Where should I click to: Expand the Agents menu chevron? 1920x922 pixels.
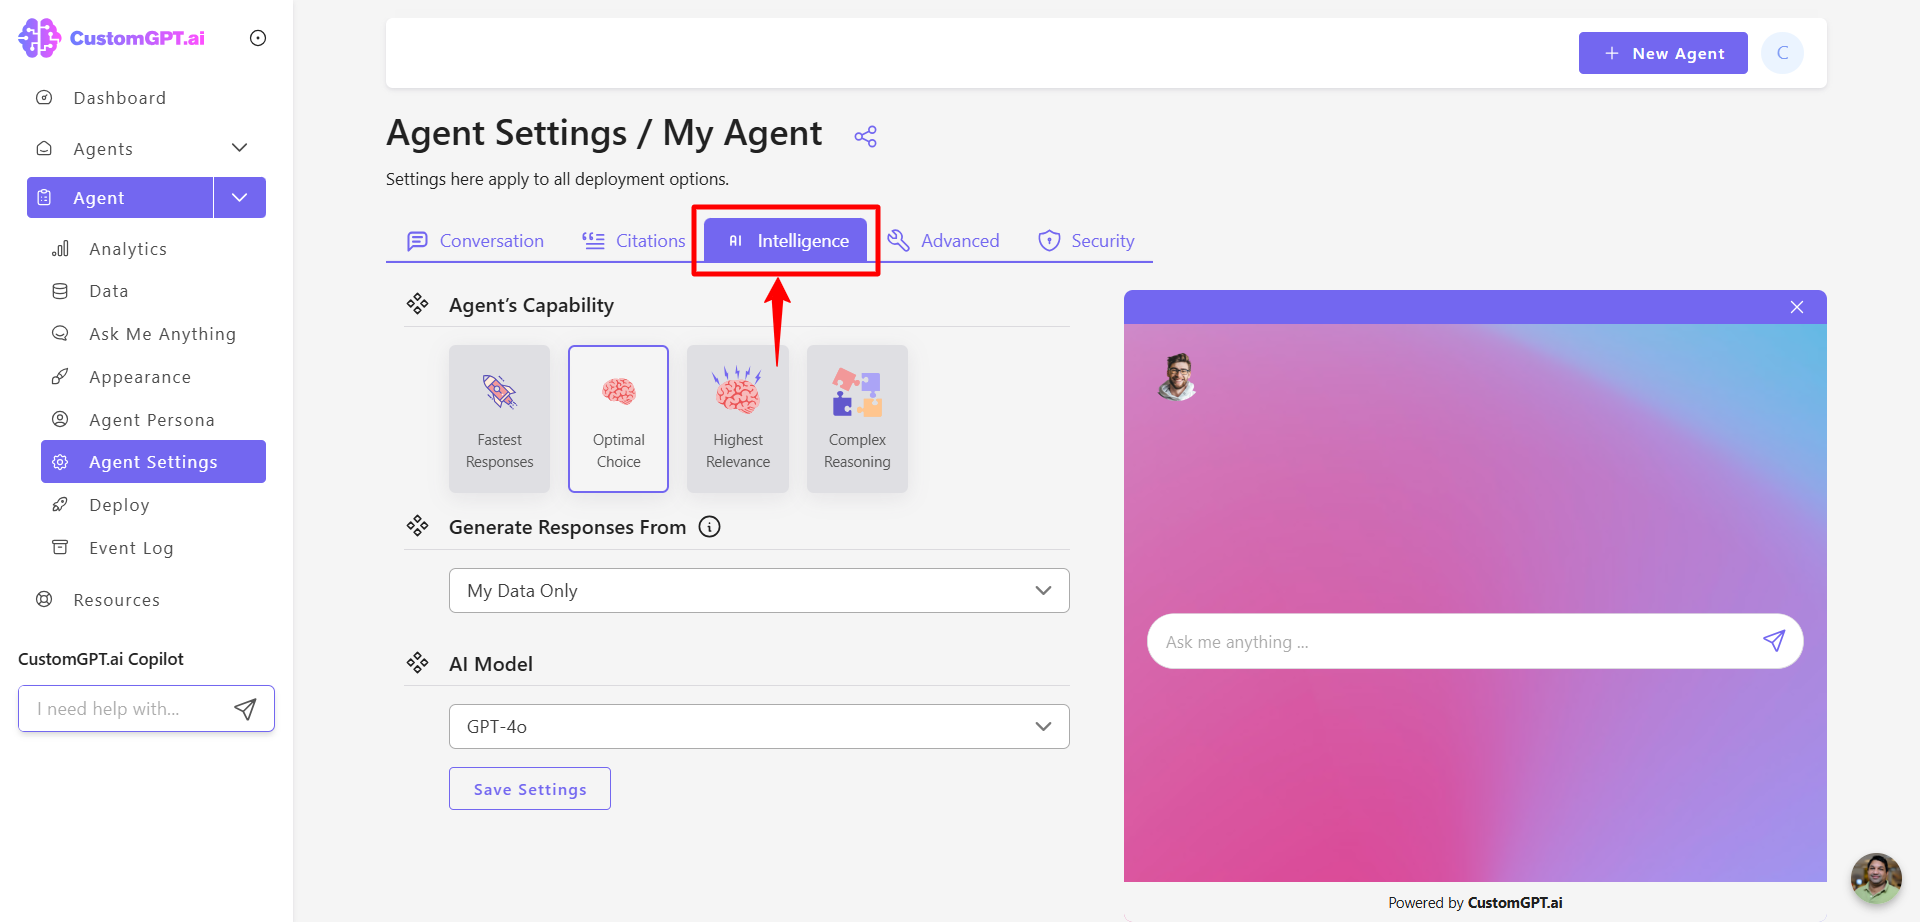239,148
